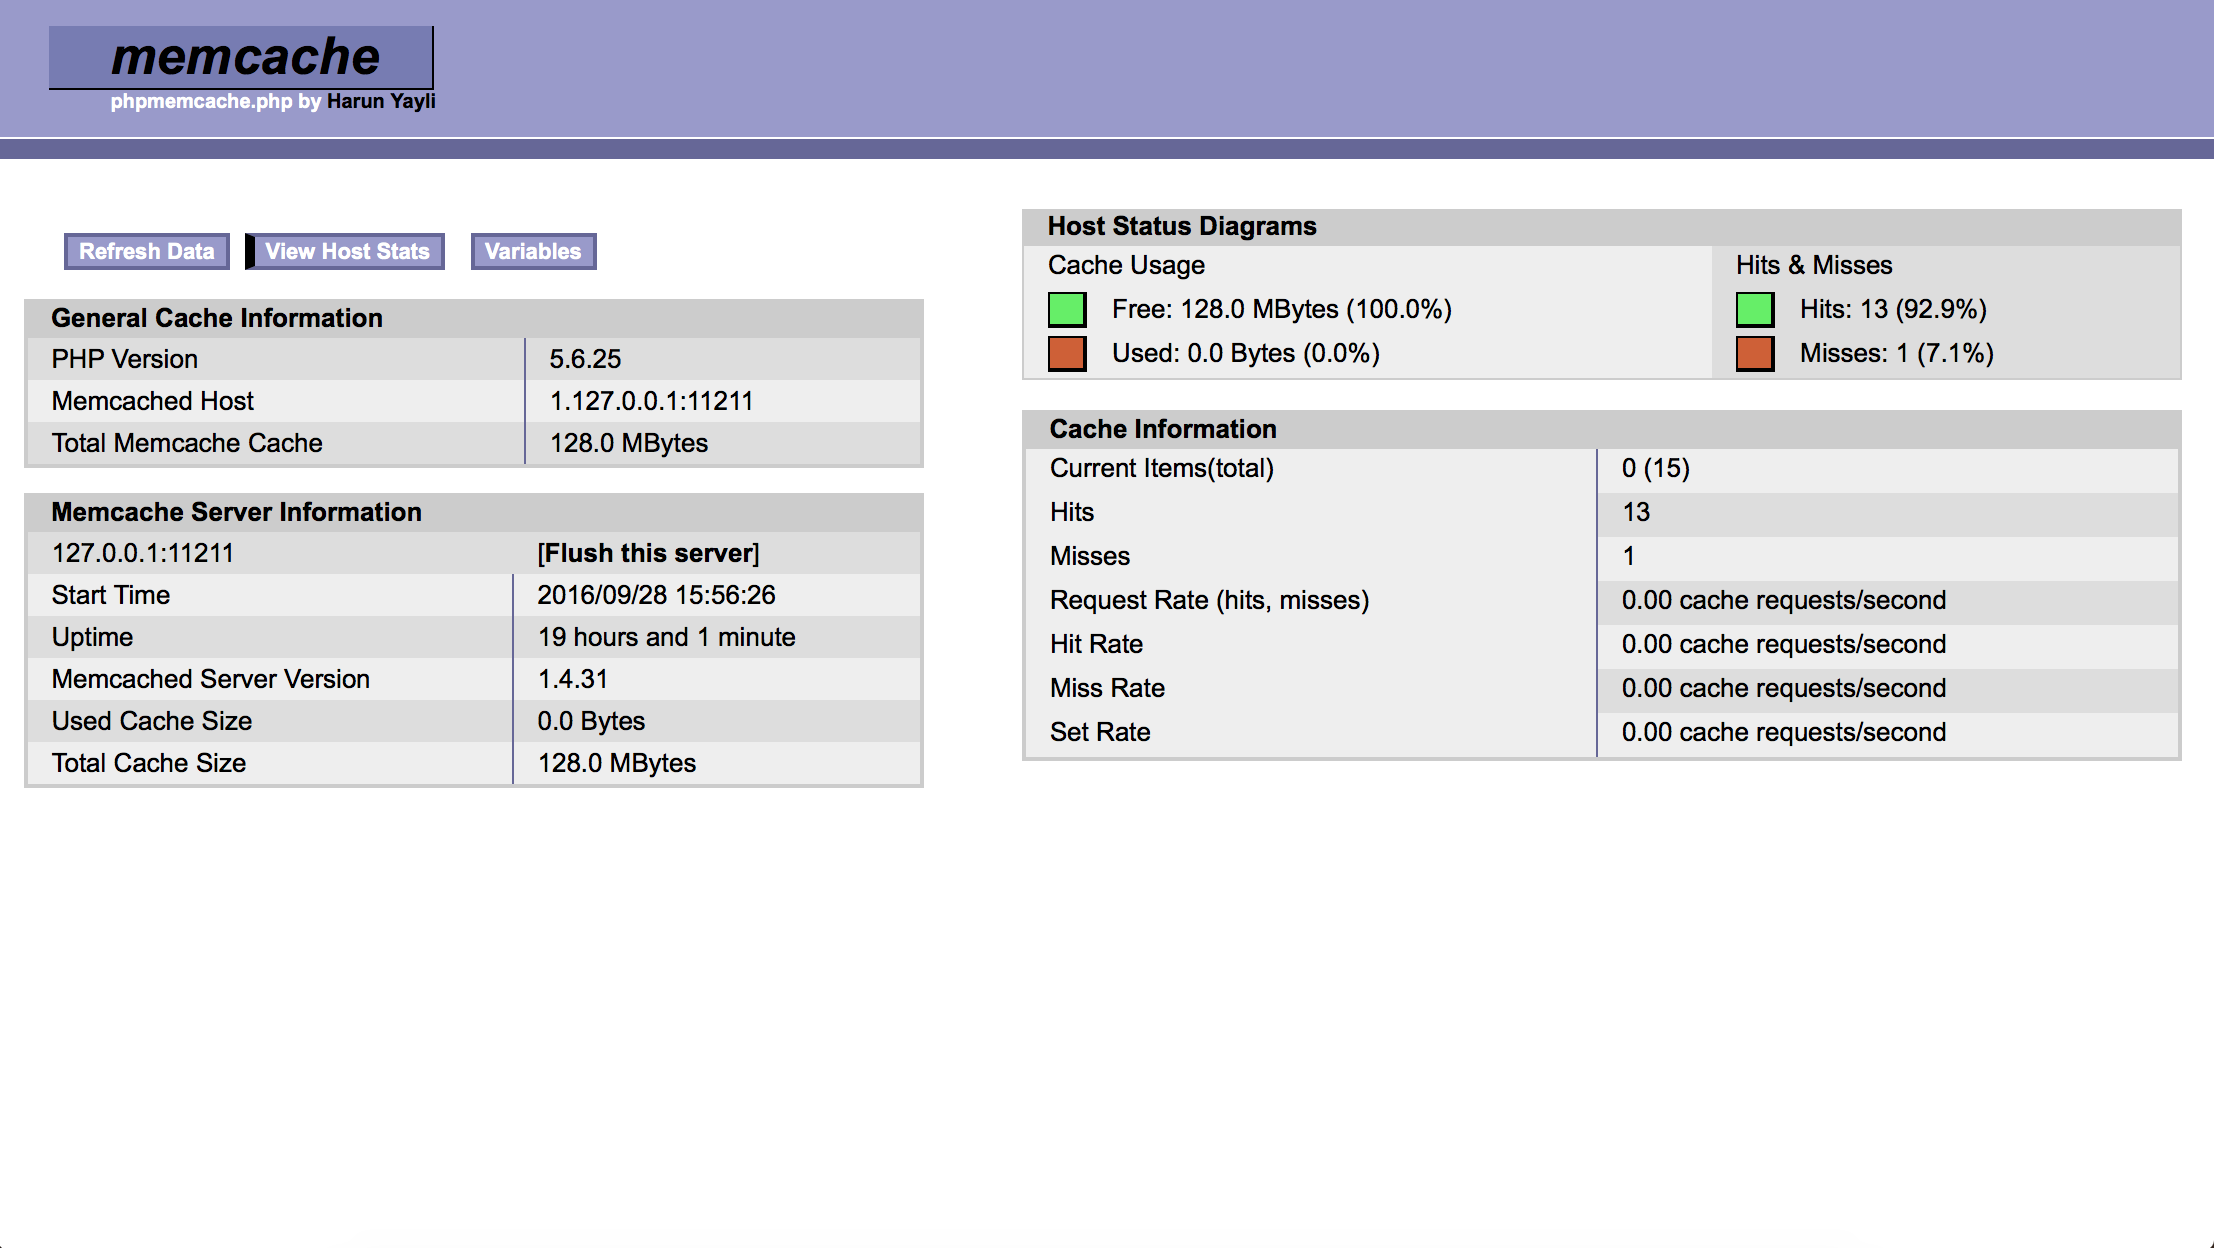Image resolution: width=2214 pixels, height=1248 pixels.
Task: Click the Cache Information section header
Action: pyautogui.click(x=1163, y=429)
